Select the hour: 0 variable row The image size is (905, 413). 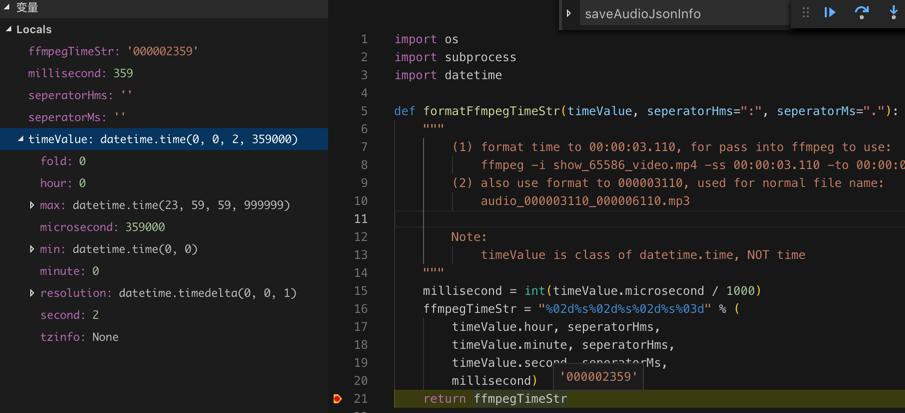click(x=164, y=183)
